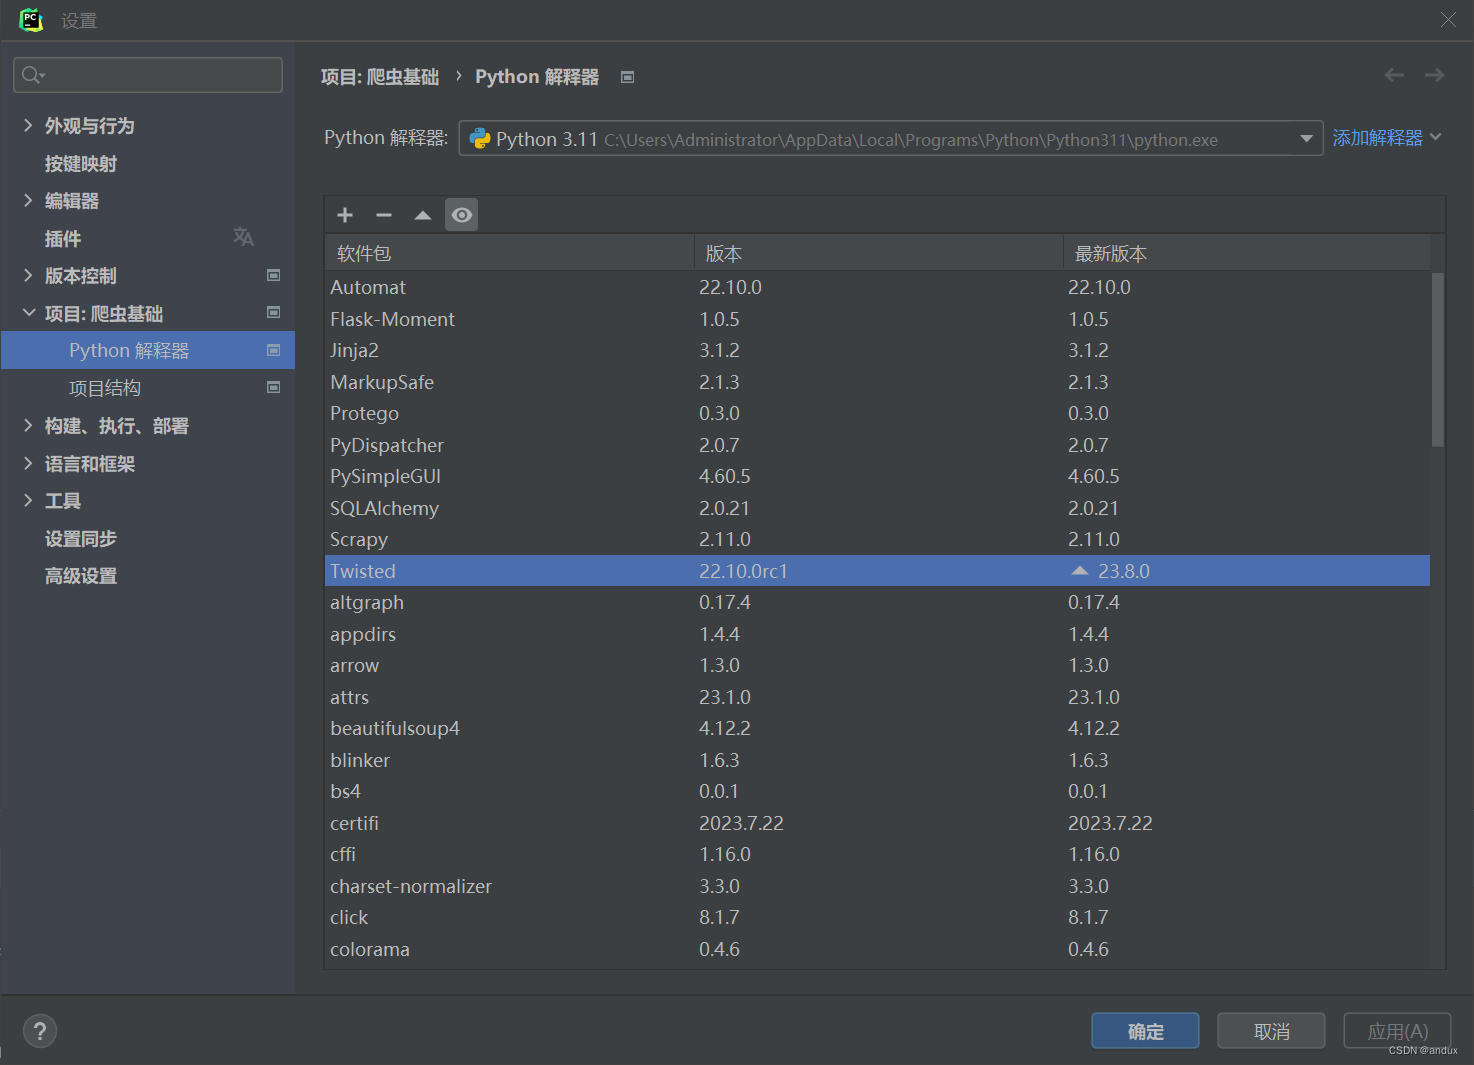Click the package list vertical scrollbar
The width and height of the screenshot is (1474, 1065).
pos(1438,360)
